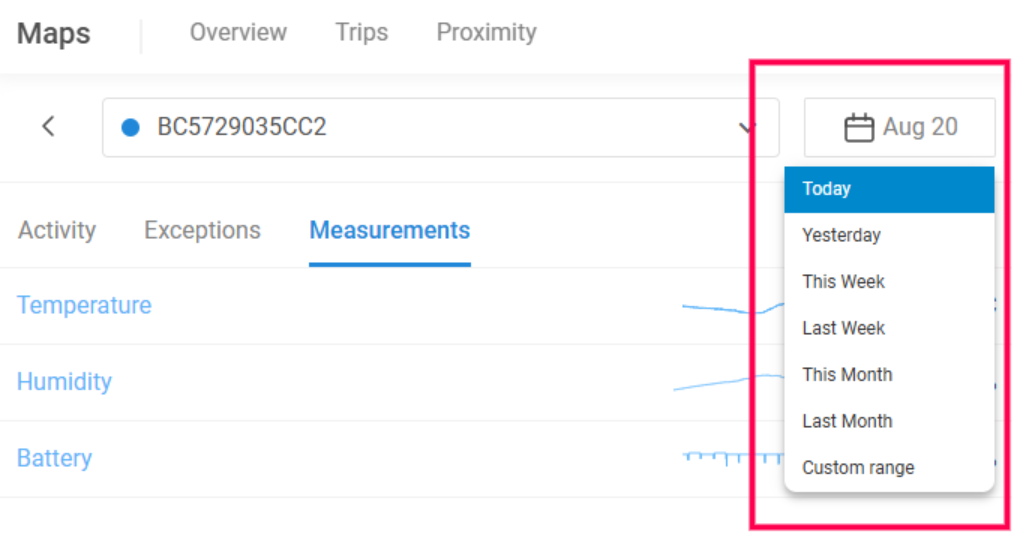Expand the BC5729035CC2 device dropdown chevron
Screen dimensions: 1012x556
(x=746, y=127)
